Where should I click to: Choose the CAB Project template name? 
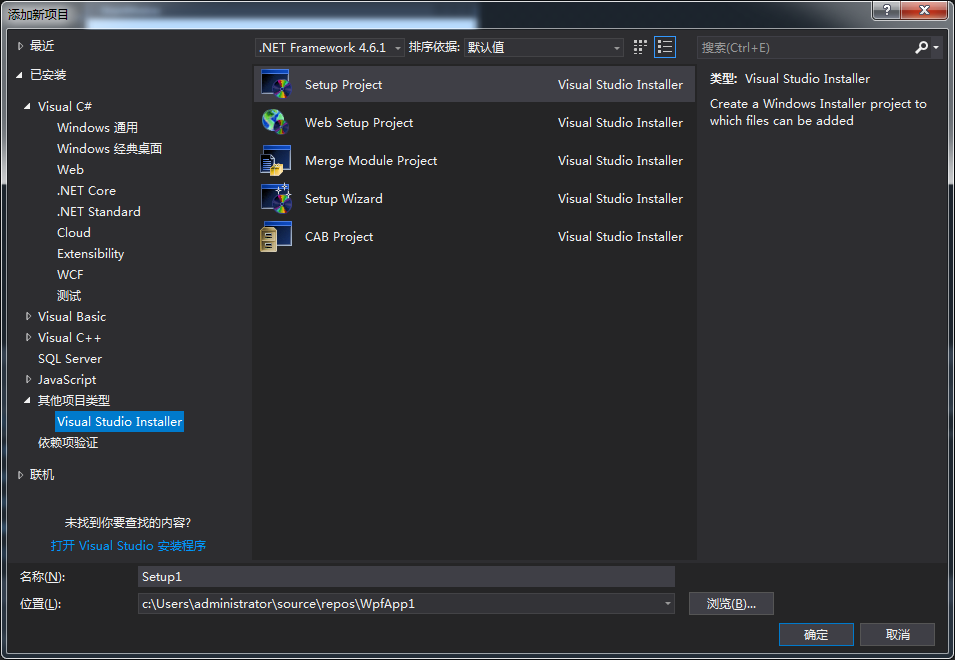pyautogui.click(x=339, y=236)
